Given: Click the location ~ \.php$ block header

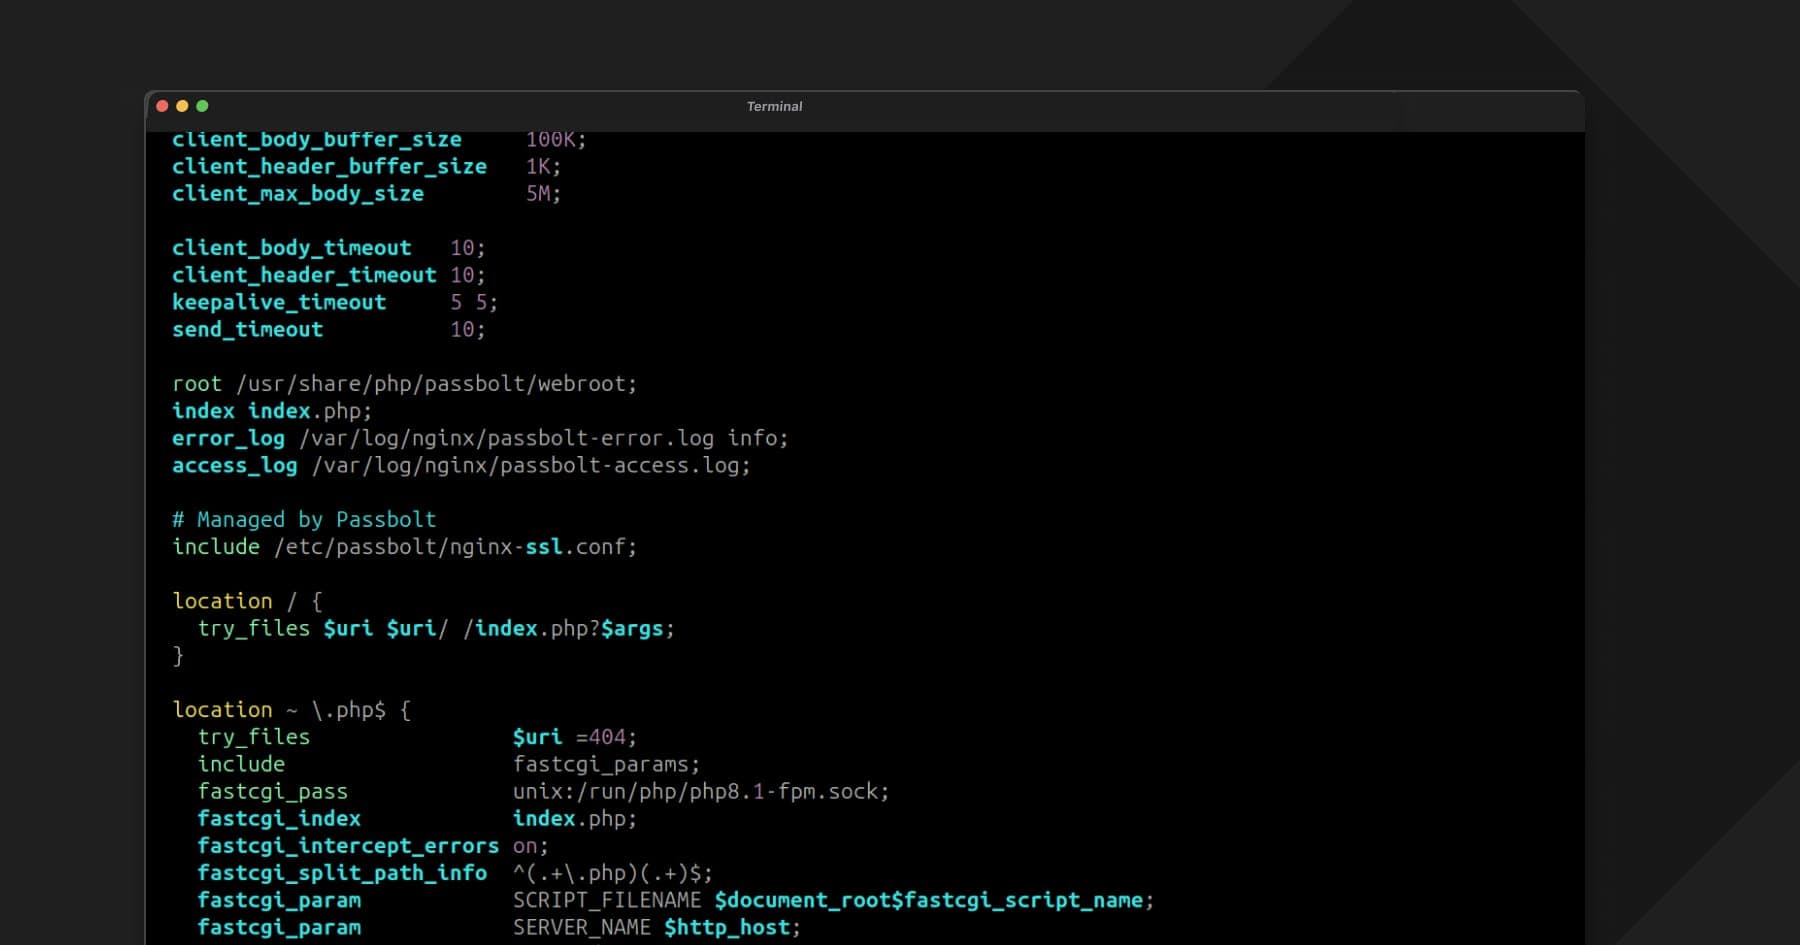Looking at the screenshot, I should click(x=291, y=710).
